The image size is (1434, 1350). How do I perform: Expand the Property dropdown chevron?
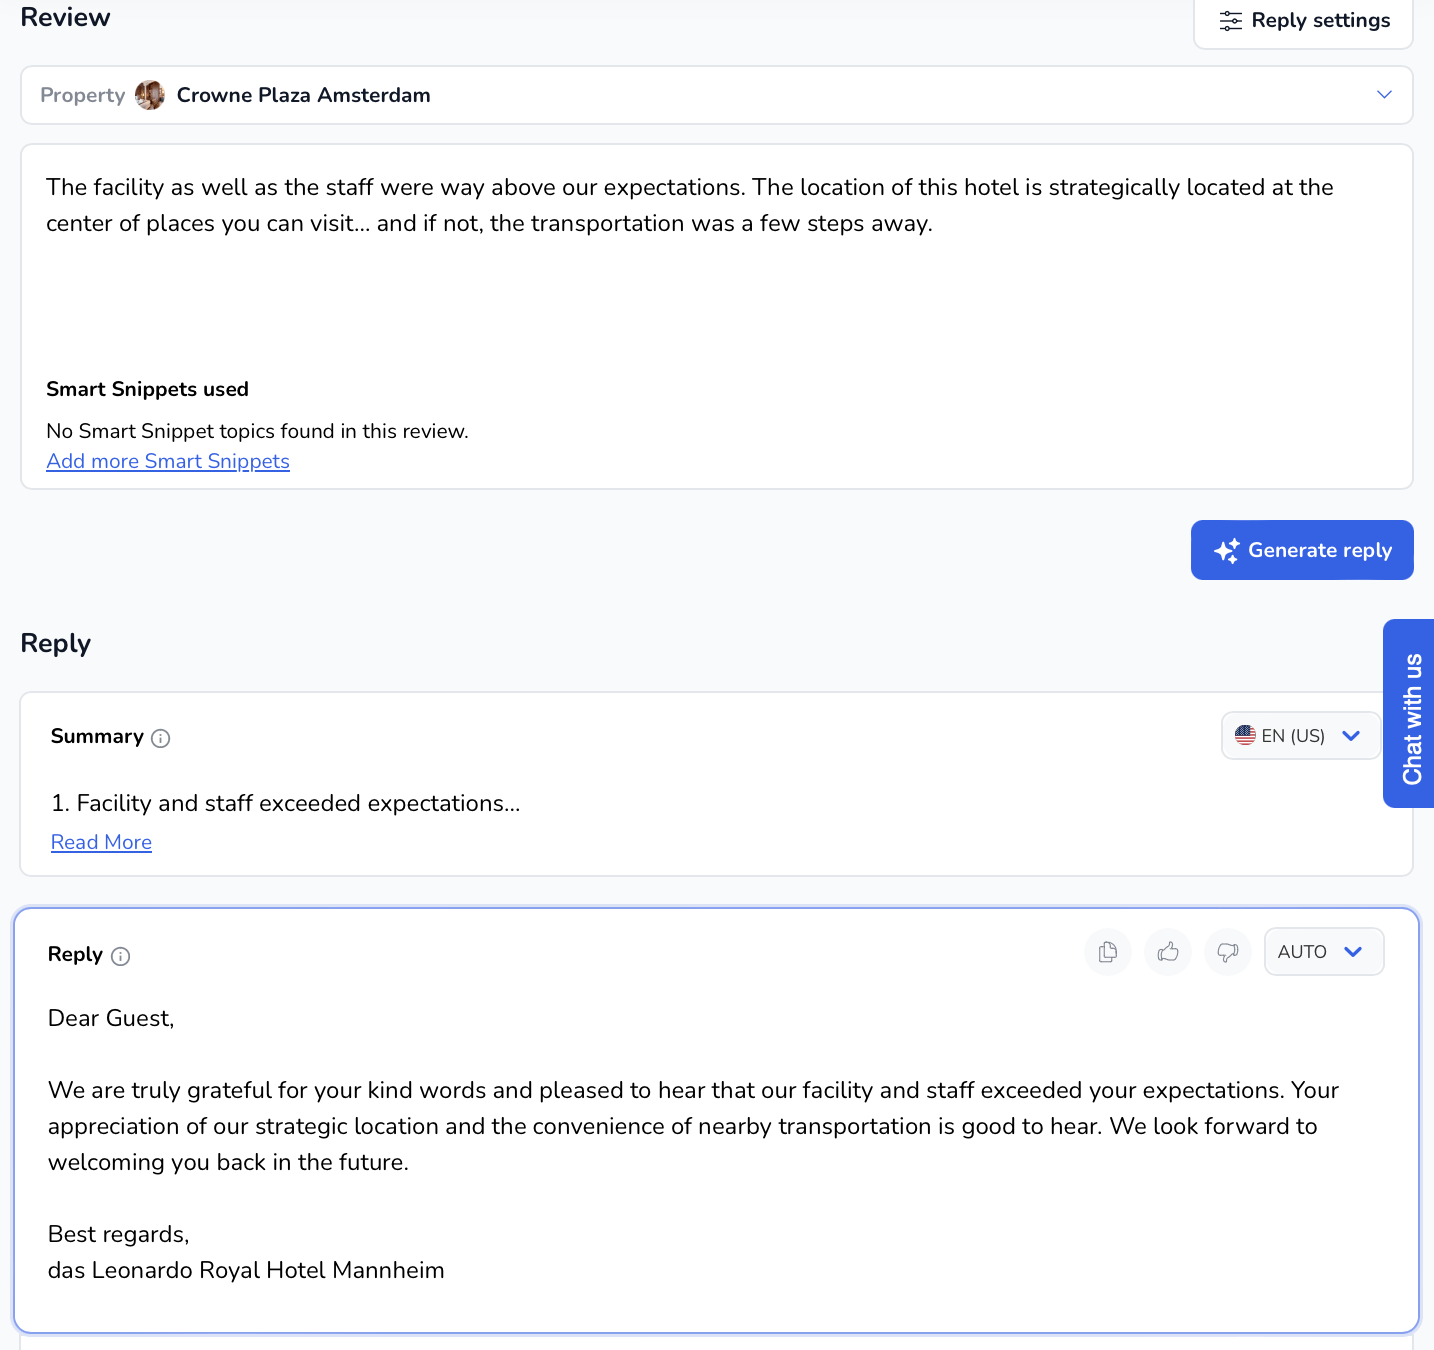click(x=1385, y=95)
